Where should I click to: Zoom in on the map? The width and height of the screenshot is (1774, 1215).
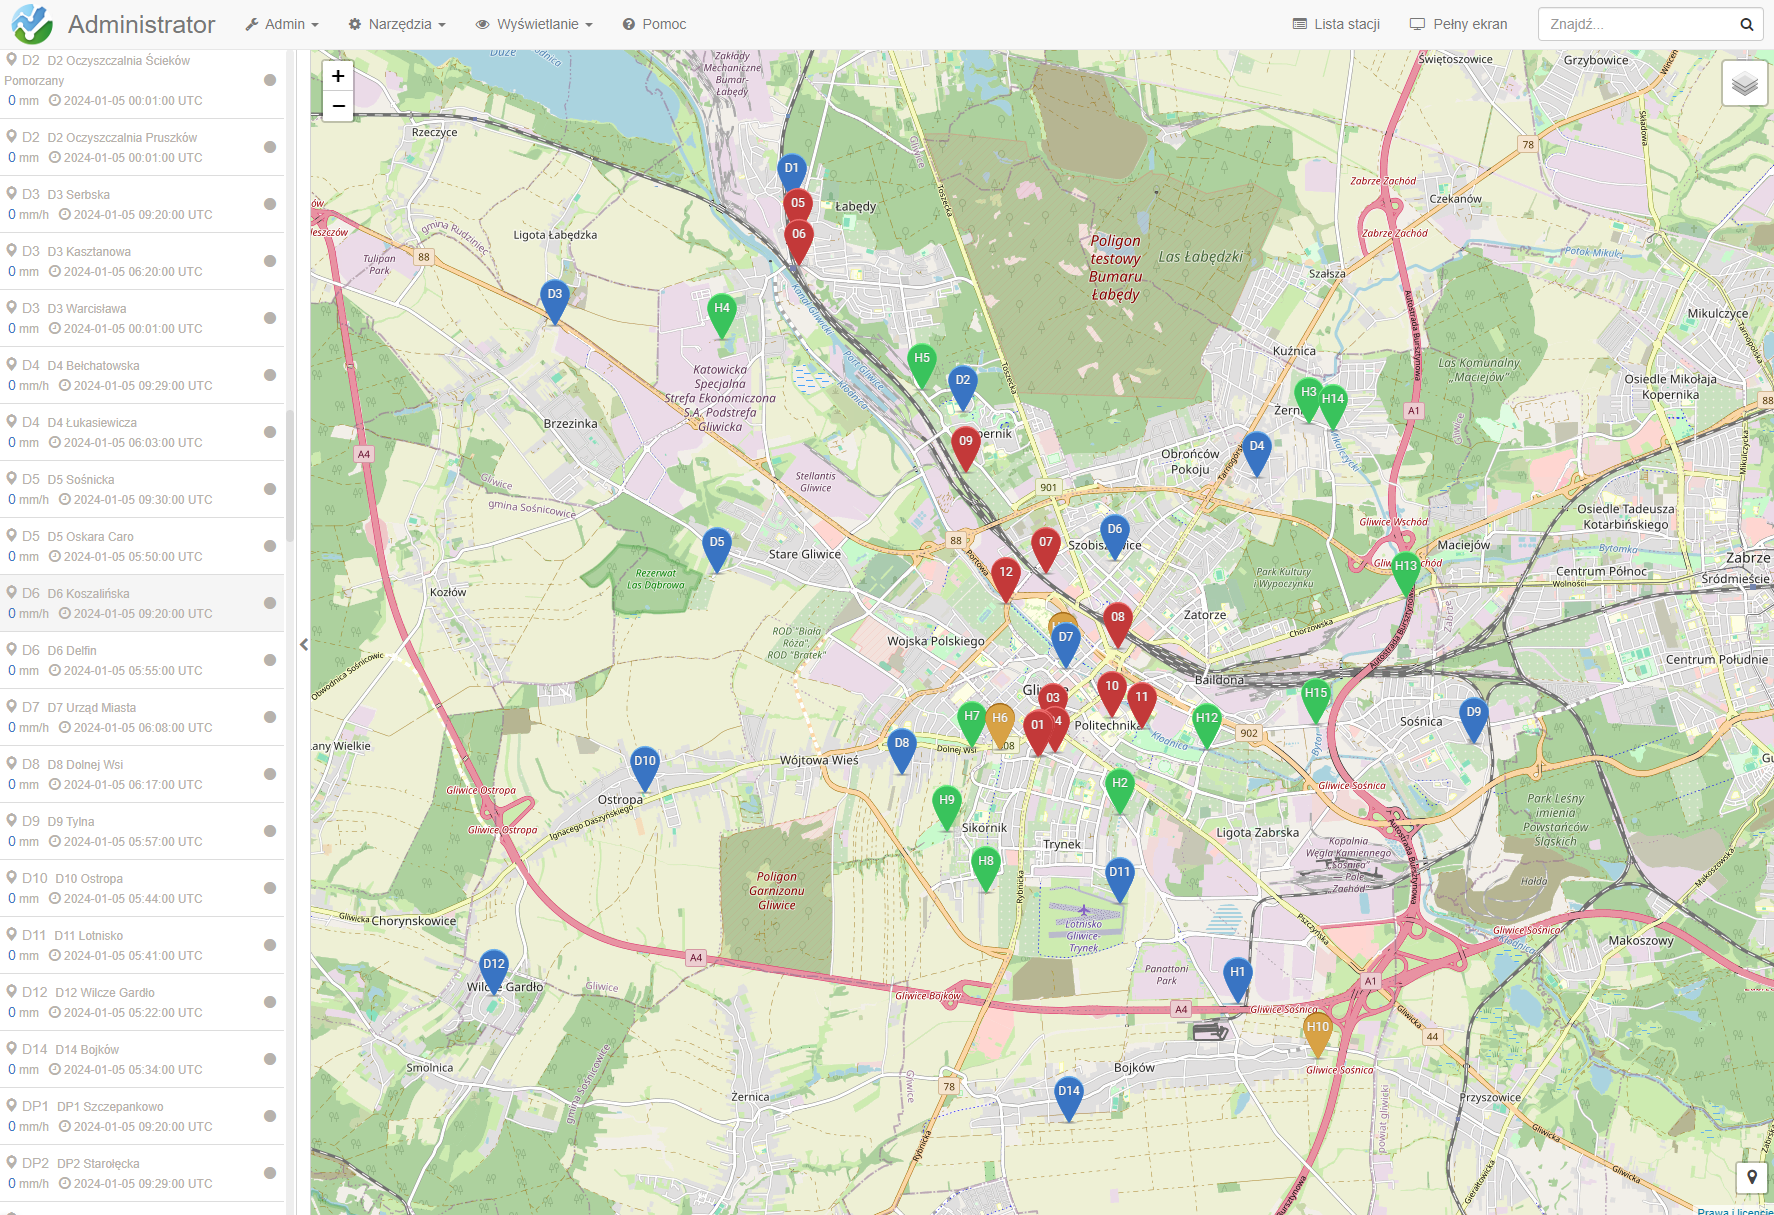coord(338,76)
